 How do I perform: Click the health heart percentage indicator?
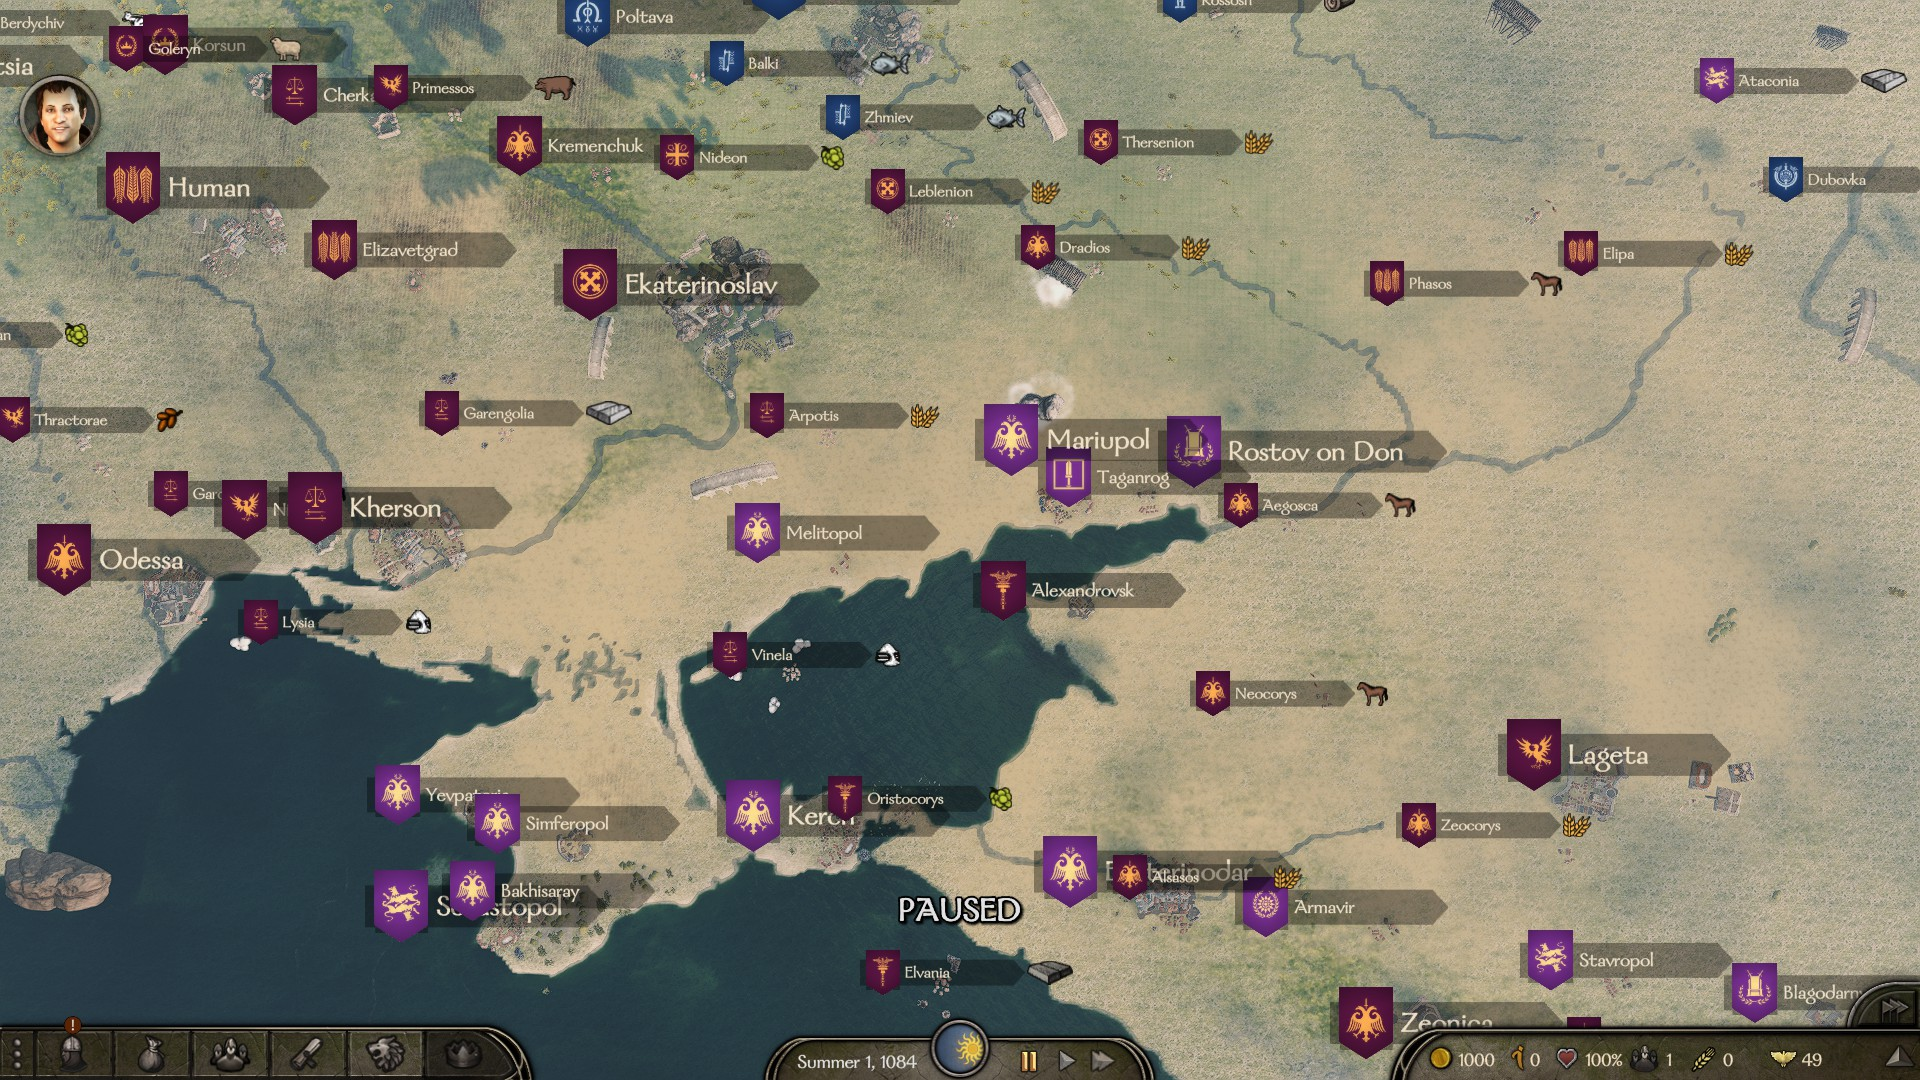[x=1567, y=1059]
